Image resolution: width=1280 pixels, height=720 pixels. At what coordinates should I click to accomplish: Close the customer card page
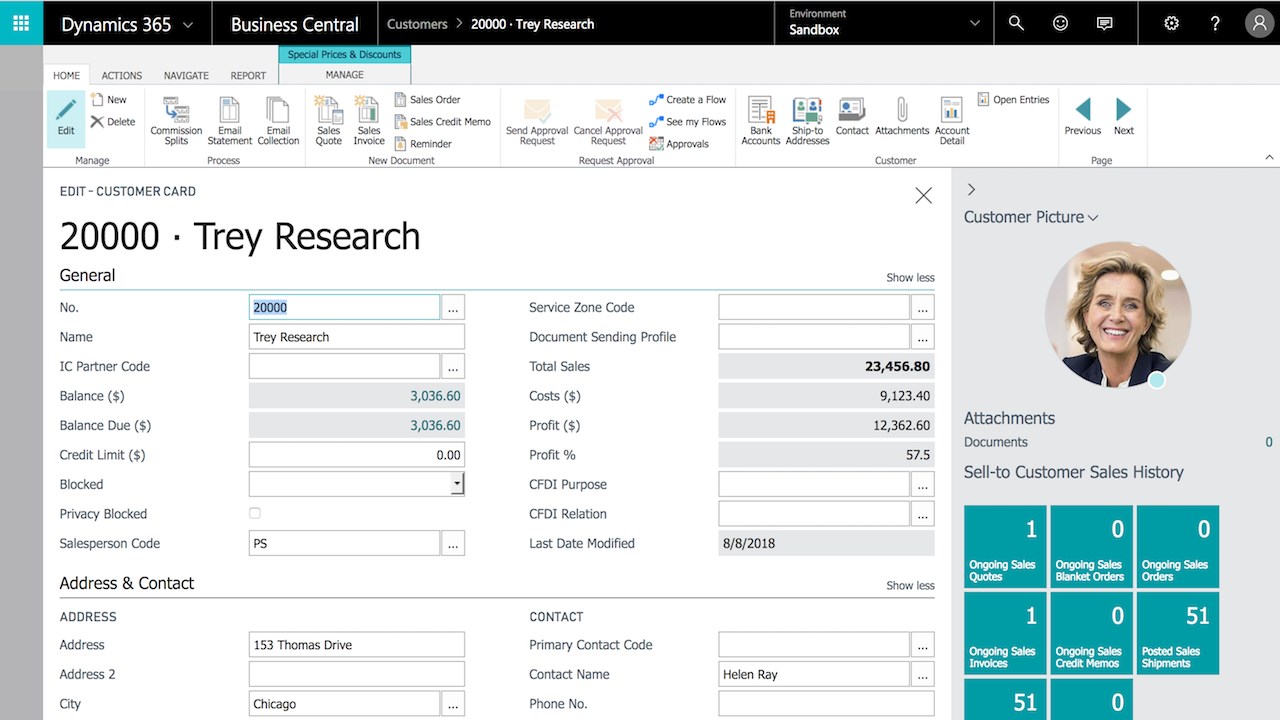pyautogui.click(x=923, y=196)
